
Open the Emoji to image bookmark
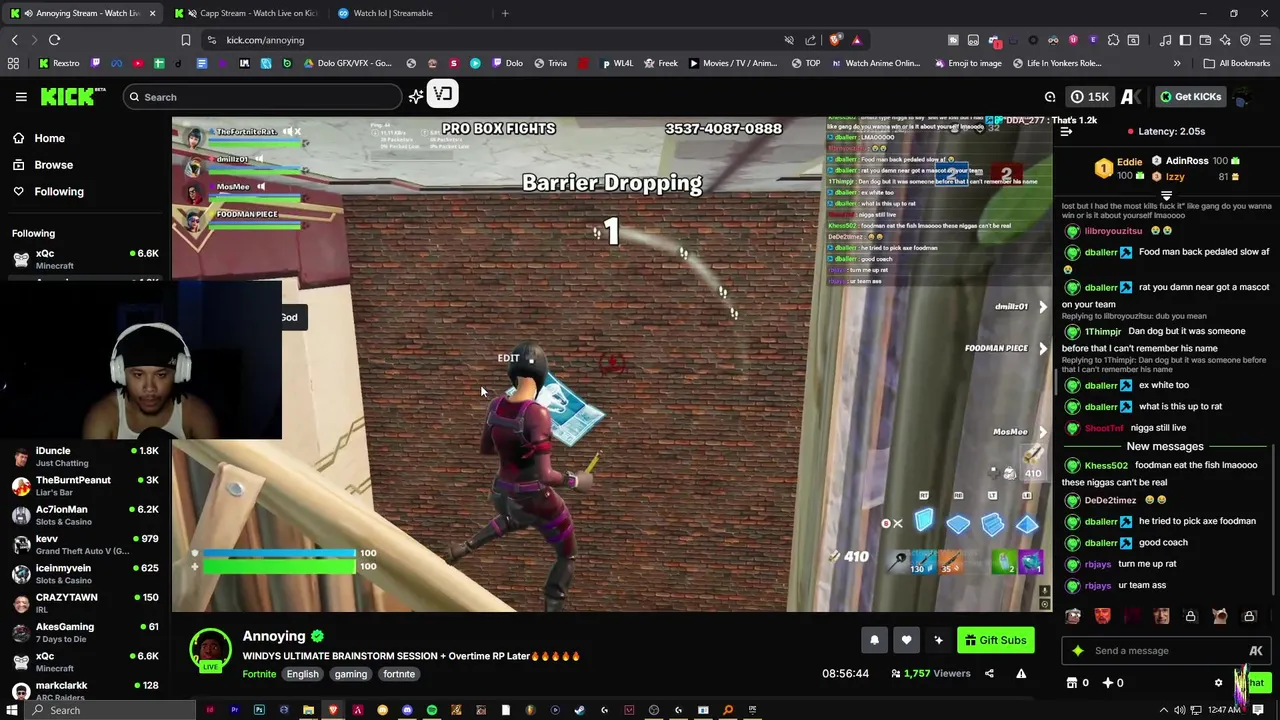968,63
